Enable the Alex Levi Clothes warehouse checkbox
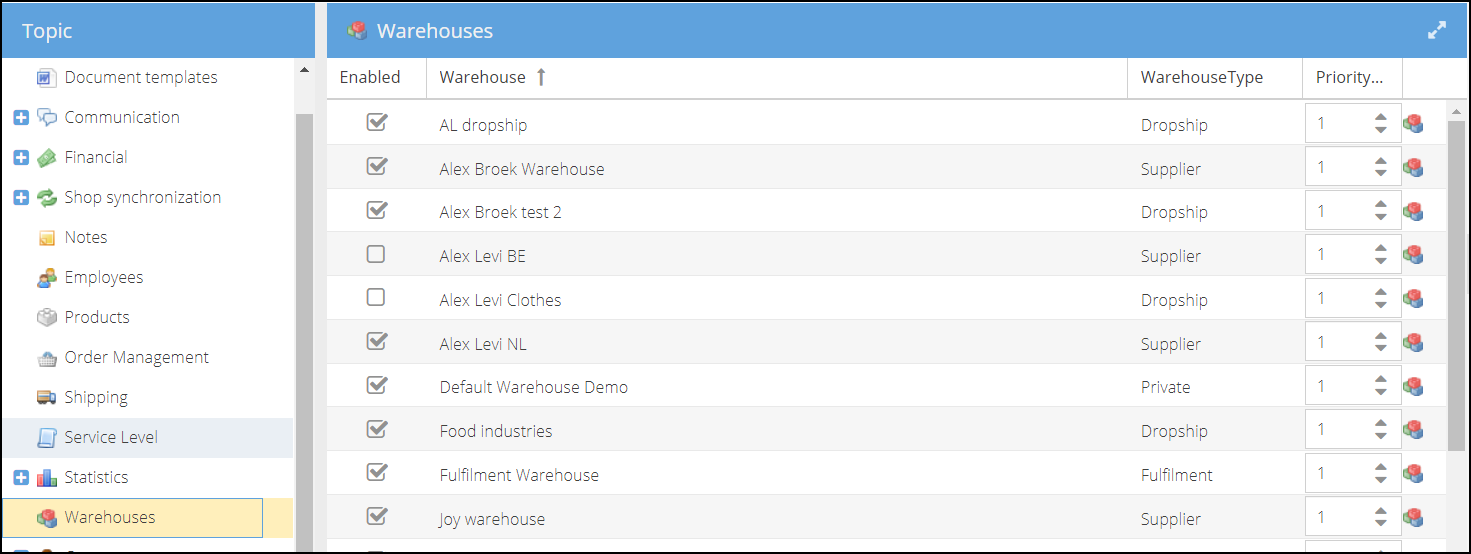 pyautogui.click(x=376, y=298)
